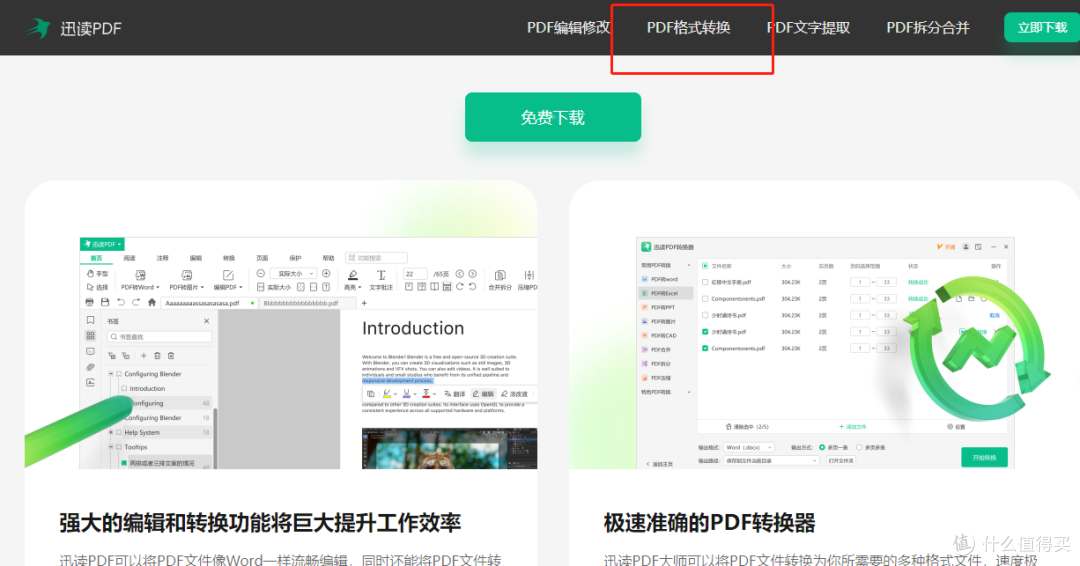Select the 手型 hand tool
The width and height of the screenshot is (1080, 566).
click(x=97, y=273)
